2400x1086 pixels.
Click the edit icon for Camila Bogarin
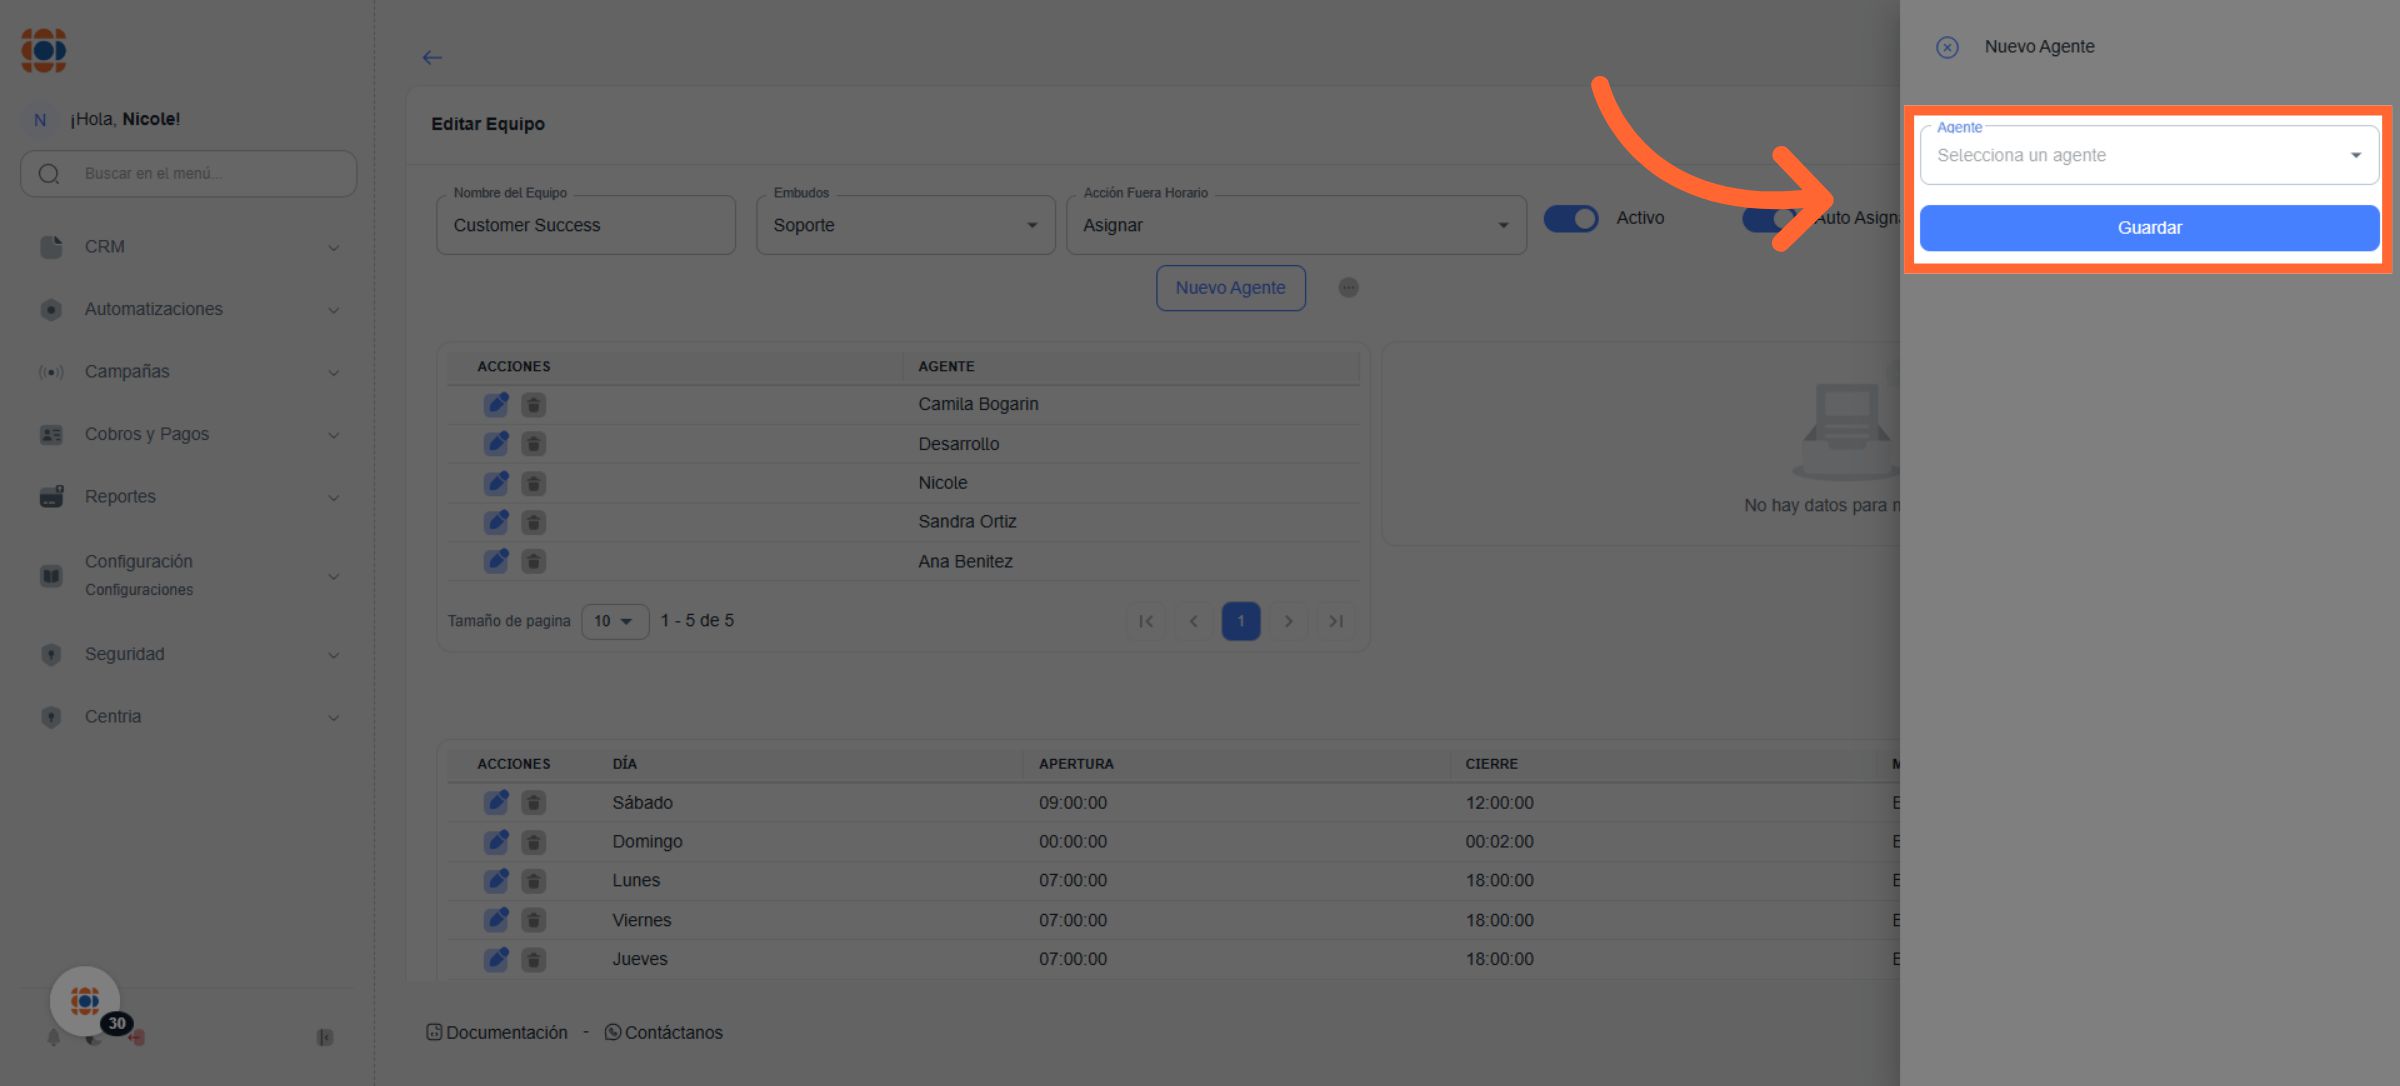[496, 404]
